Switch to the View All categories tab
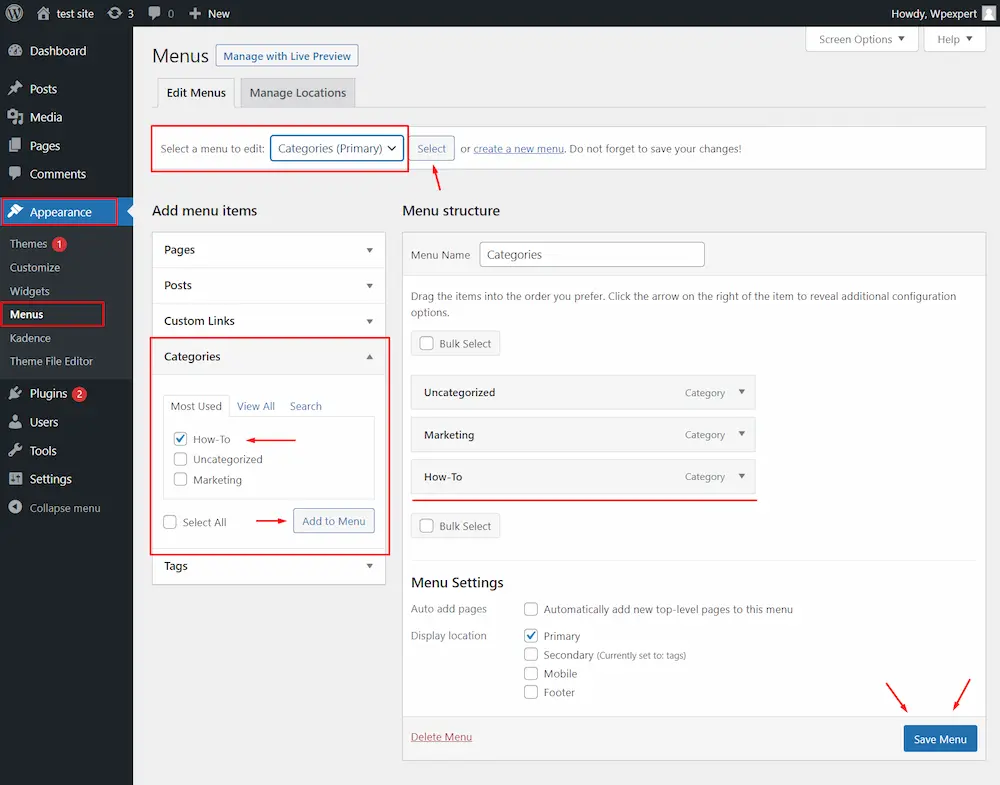This screenshot has width=1000, height=785. pos(256,406)
